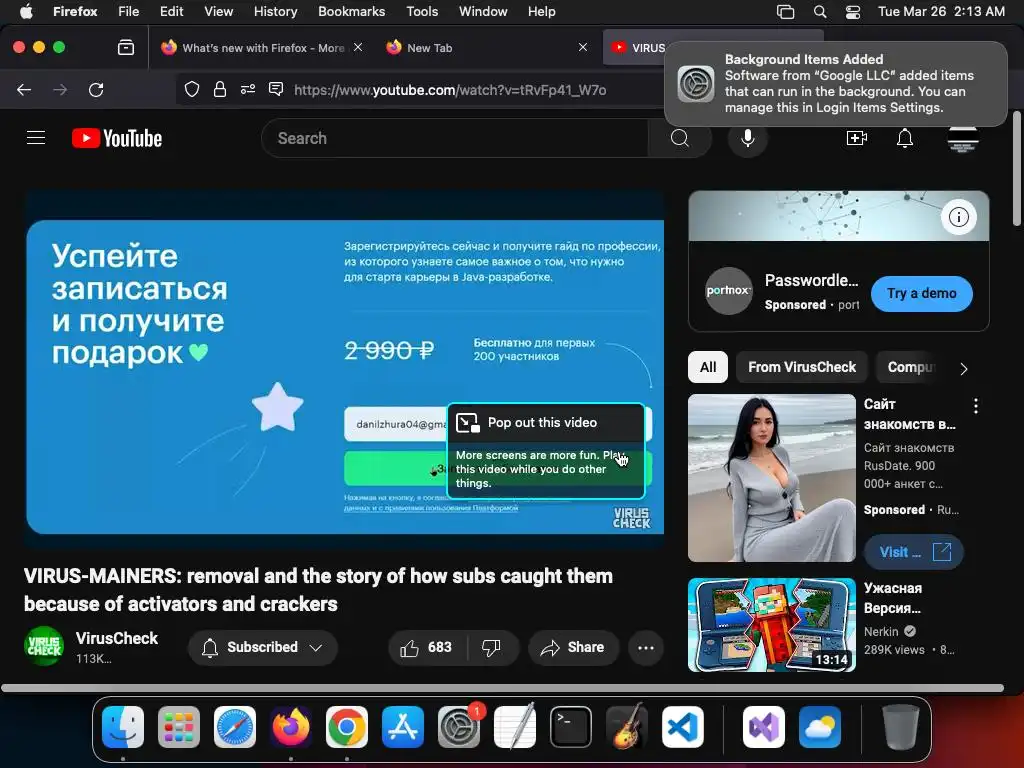Go back with Firefox back arrow
Viewport: 1024px width, 768px height.
pyautogui.click(x=24, y=89)
